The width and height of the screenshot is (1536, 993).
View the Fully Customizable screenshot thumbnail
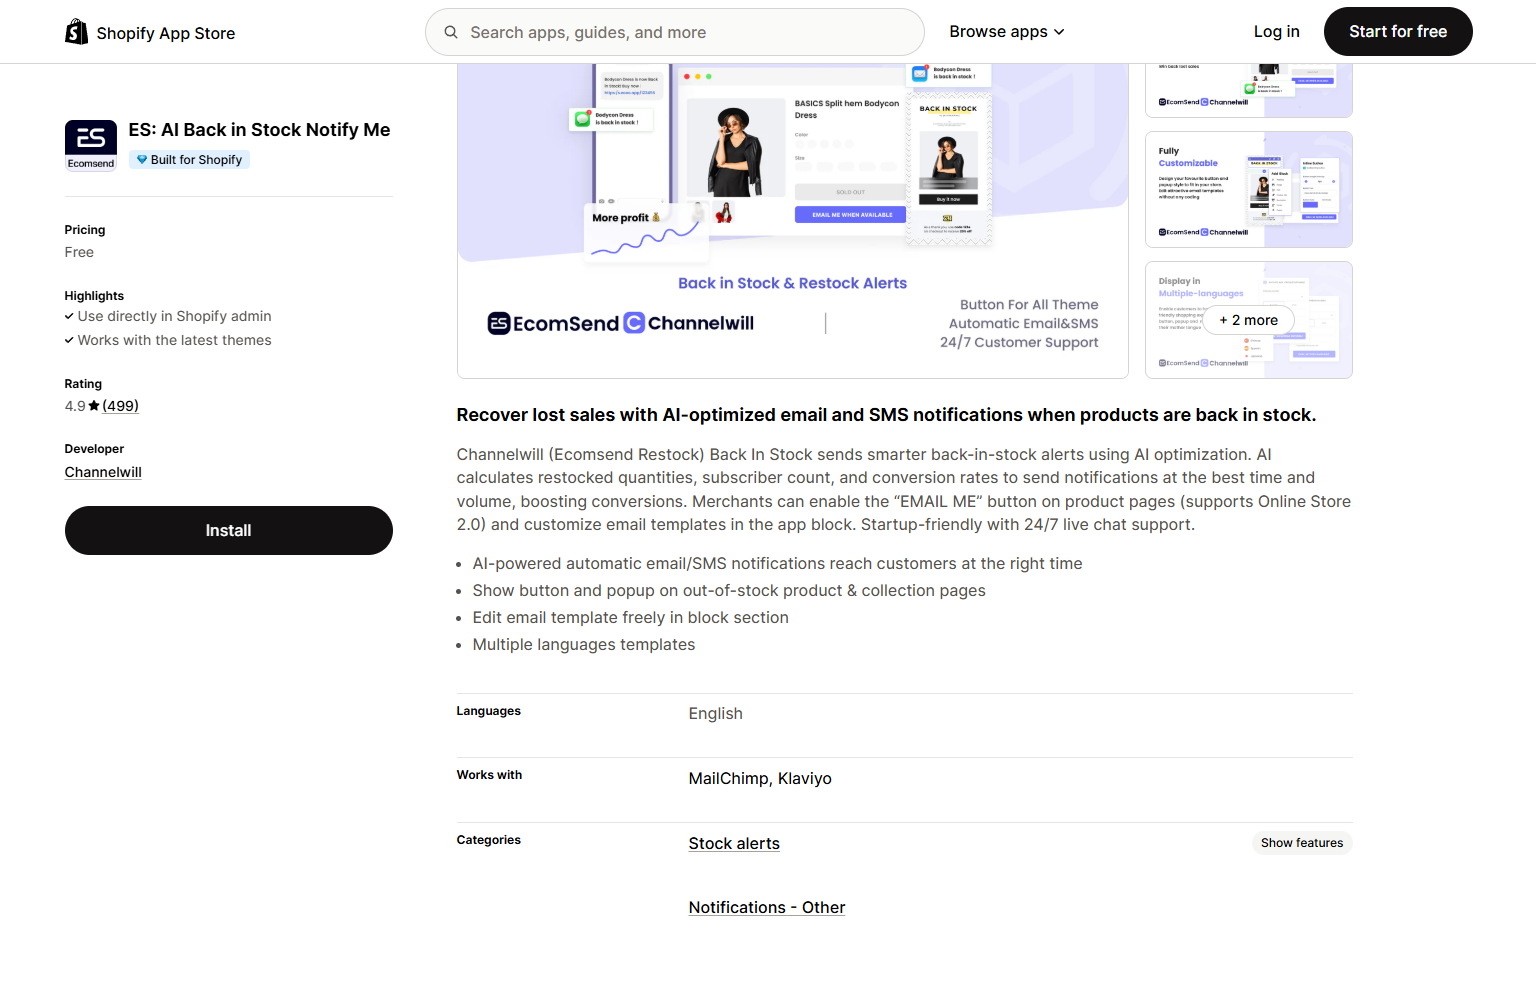pos(1248,189)
